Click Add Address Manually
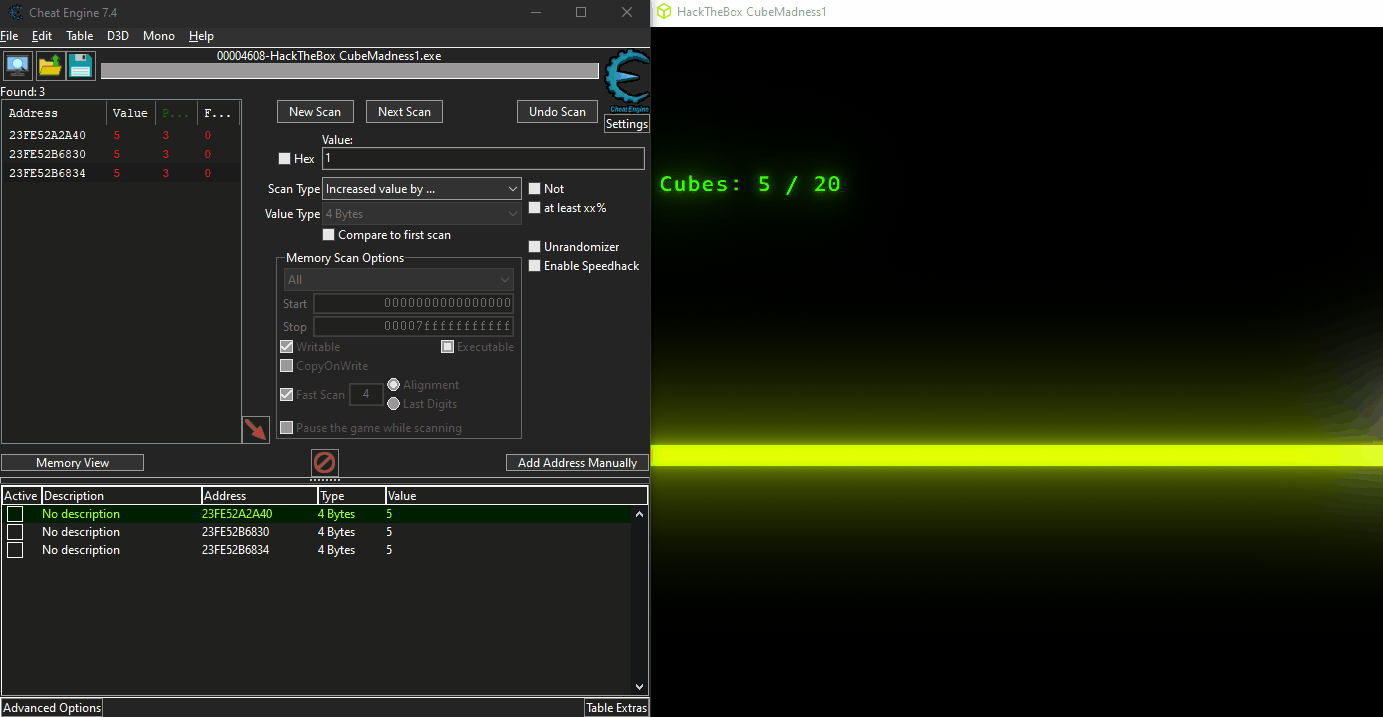This screenshot has height=717, width=1383. point(578,463)
